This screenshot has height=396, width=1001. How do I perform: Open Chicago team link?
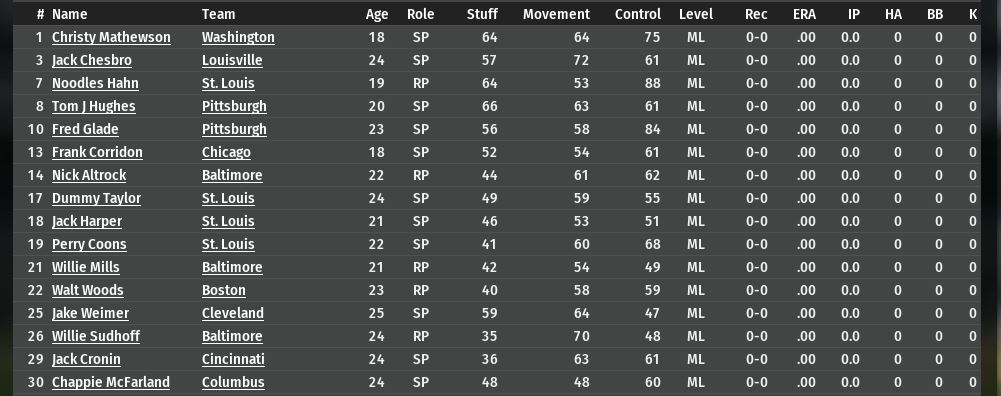click(227, 152)
